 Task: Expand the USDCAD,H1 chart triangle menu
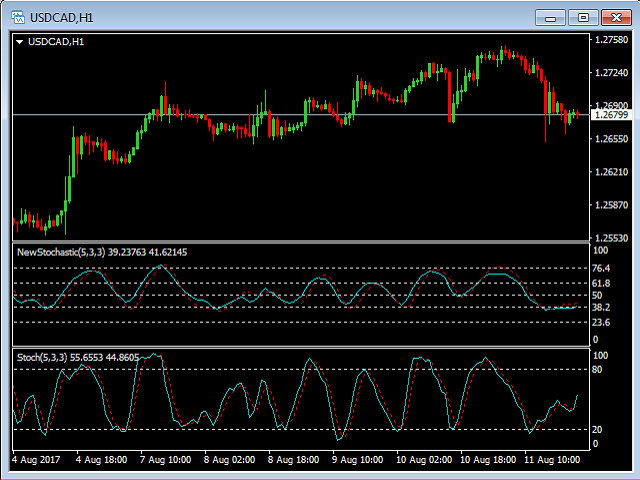click(20, 41)
